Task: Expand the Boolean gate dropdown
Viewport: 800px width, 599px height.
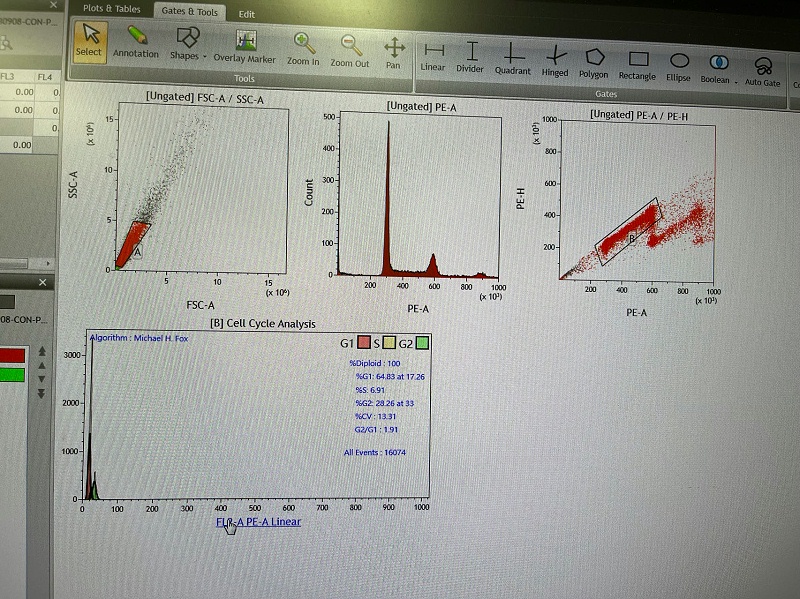Action: click(x=718, y=67)
